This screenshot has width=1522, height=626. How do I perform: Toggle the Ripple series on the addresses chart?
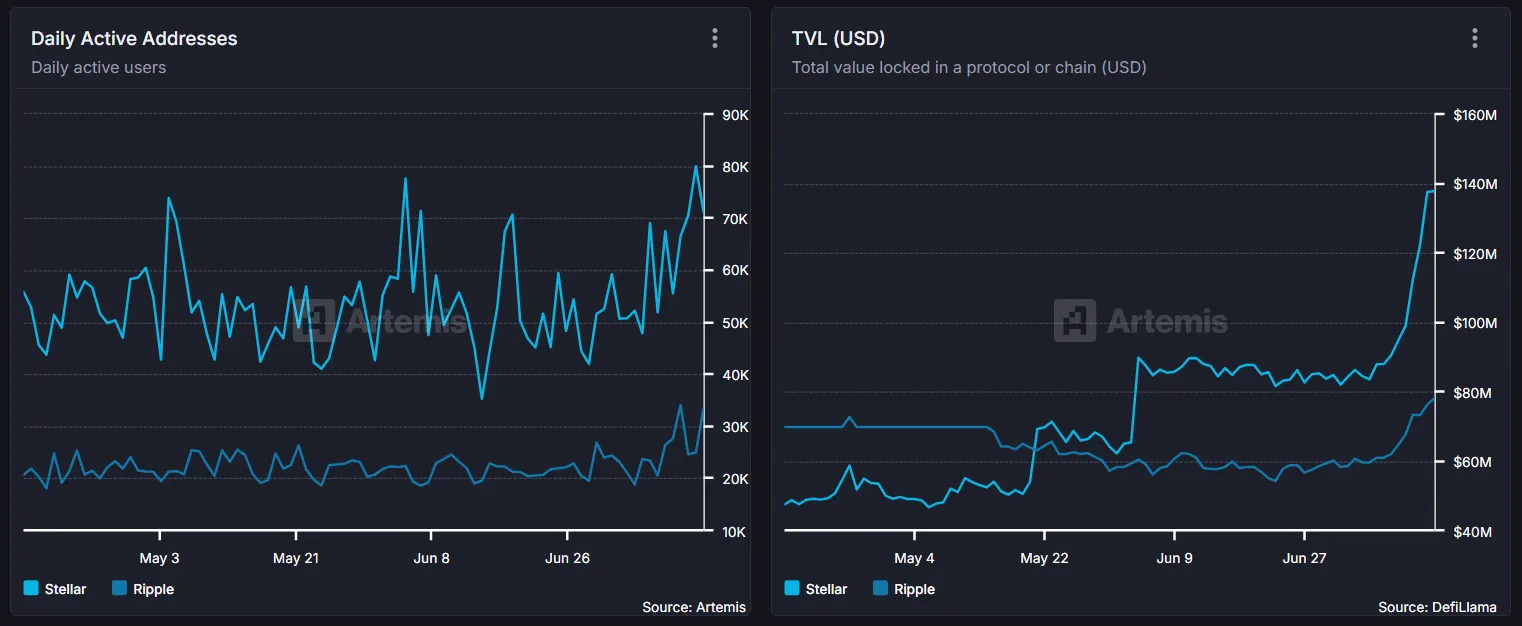click(143, 589)
